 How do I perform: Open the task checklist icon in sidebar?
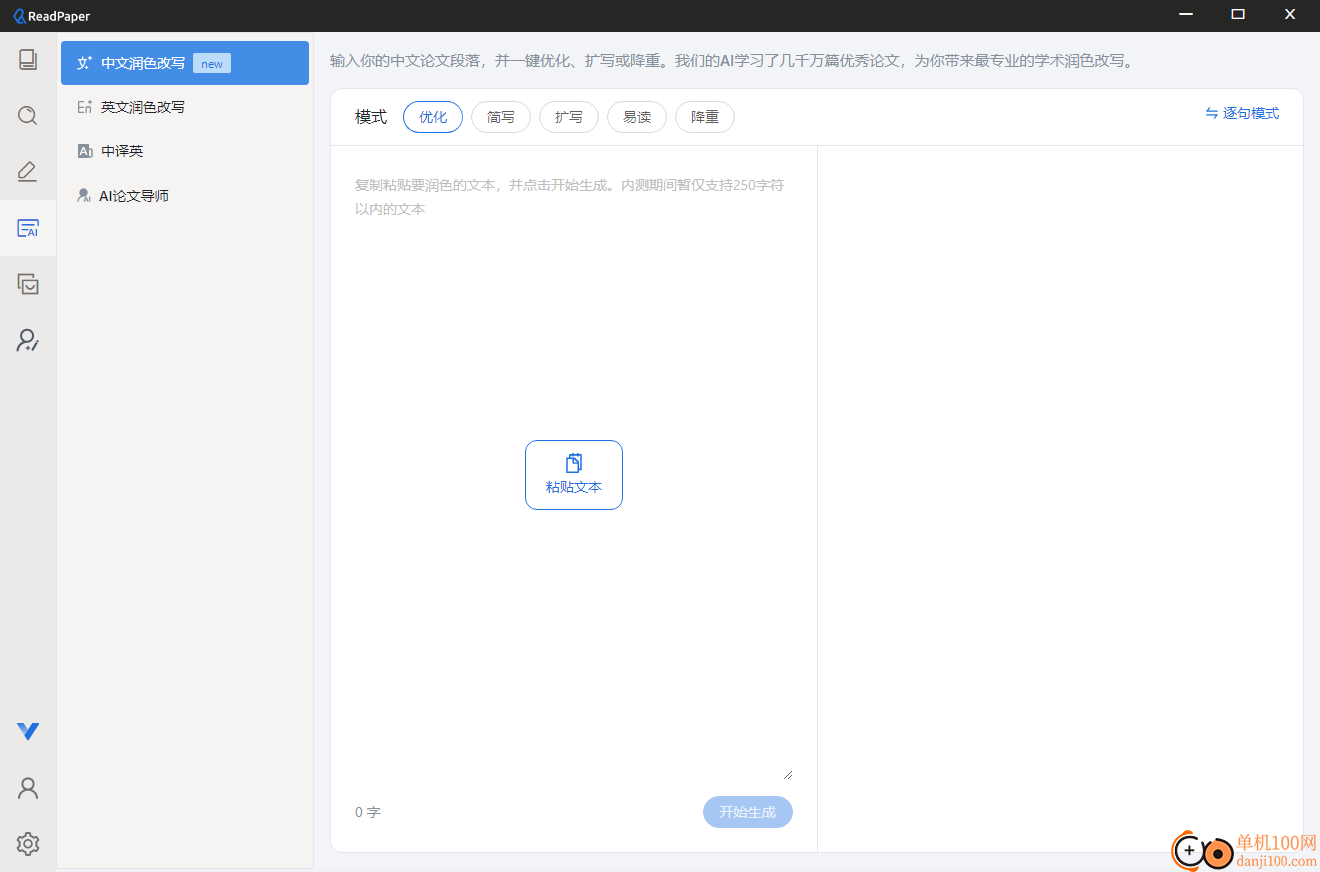[28, 284]
